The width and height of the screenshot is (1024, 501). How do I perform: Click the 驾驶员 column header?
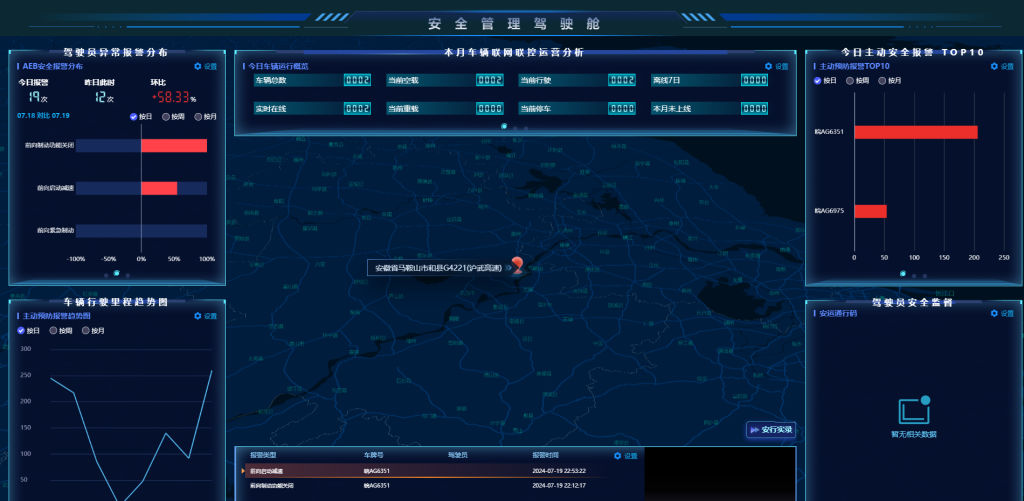(458, 455)
